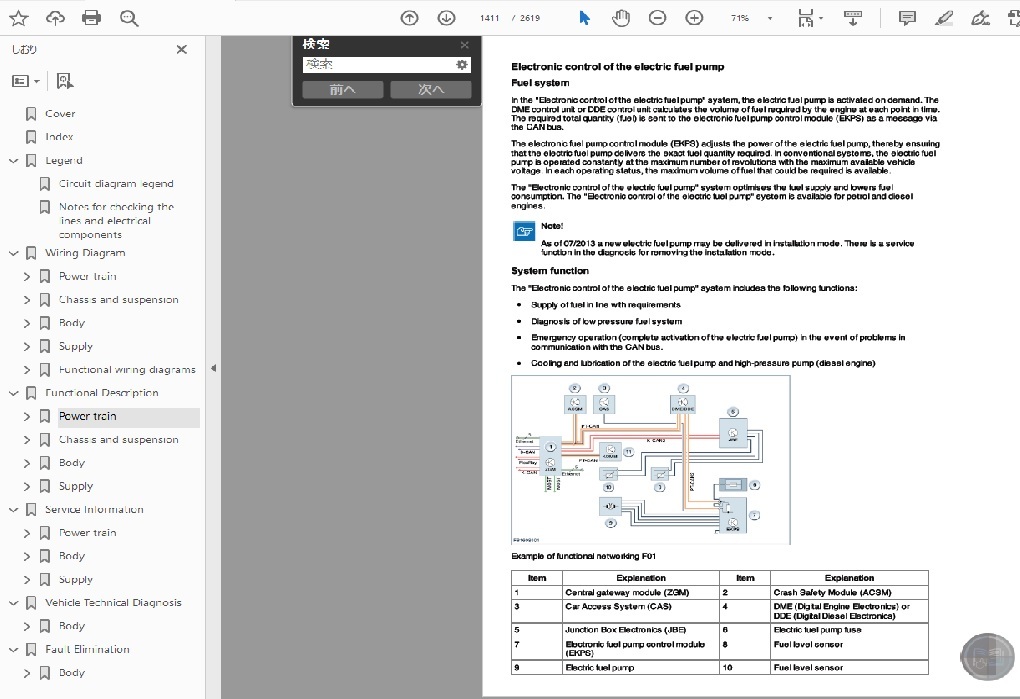The image size is (1020, 699).
Task: Go to previous page arrow
Action: tap(409, 18)
